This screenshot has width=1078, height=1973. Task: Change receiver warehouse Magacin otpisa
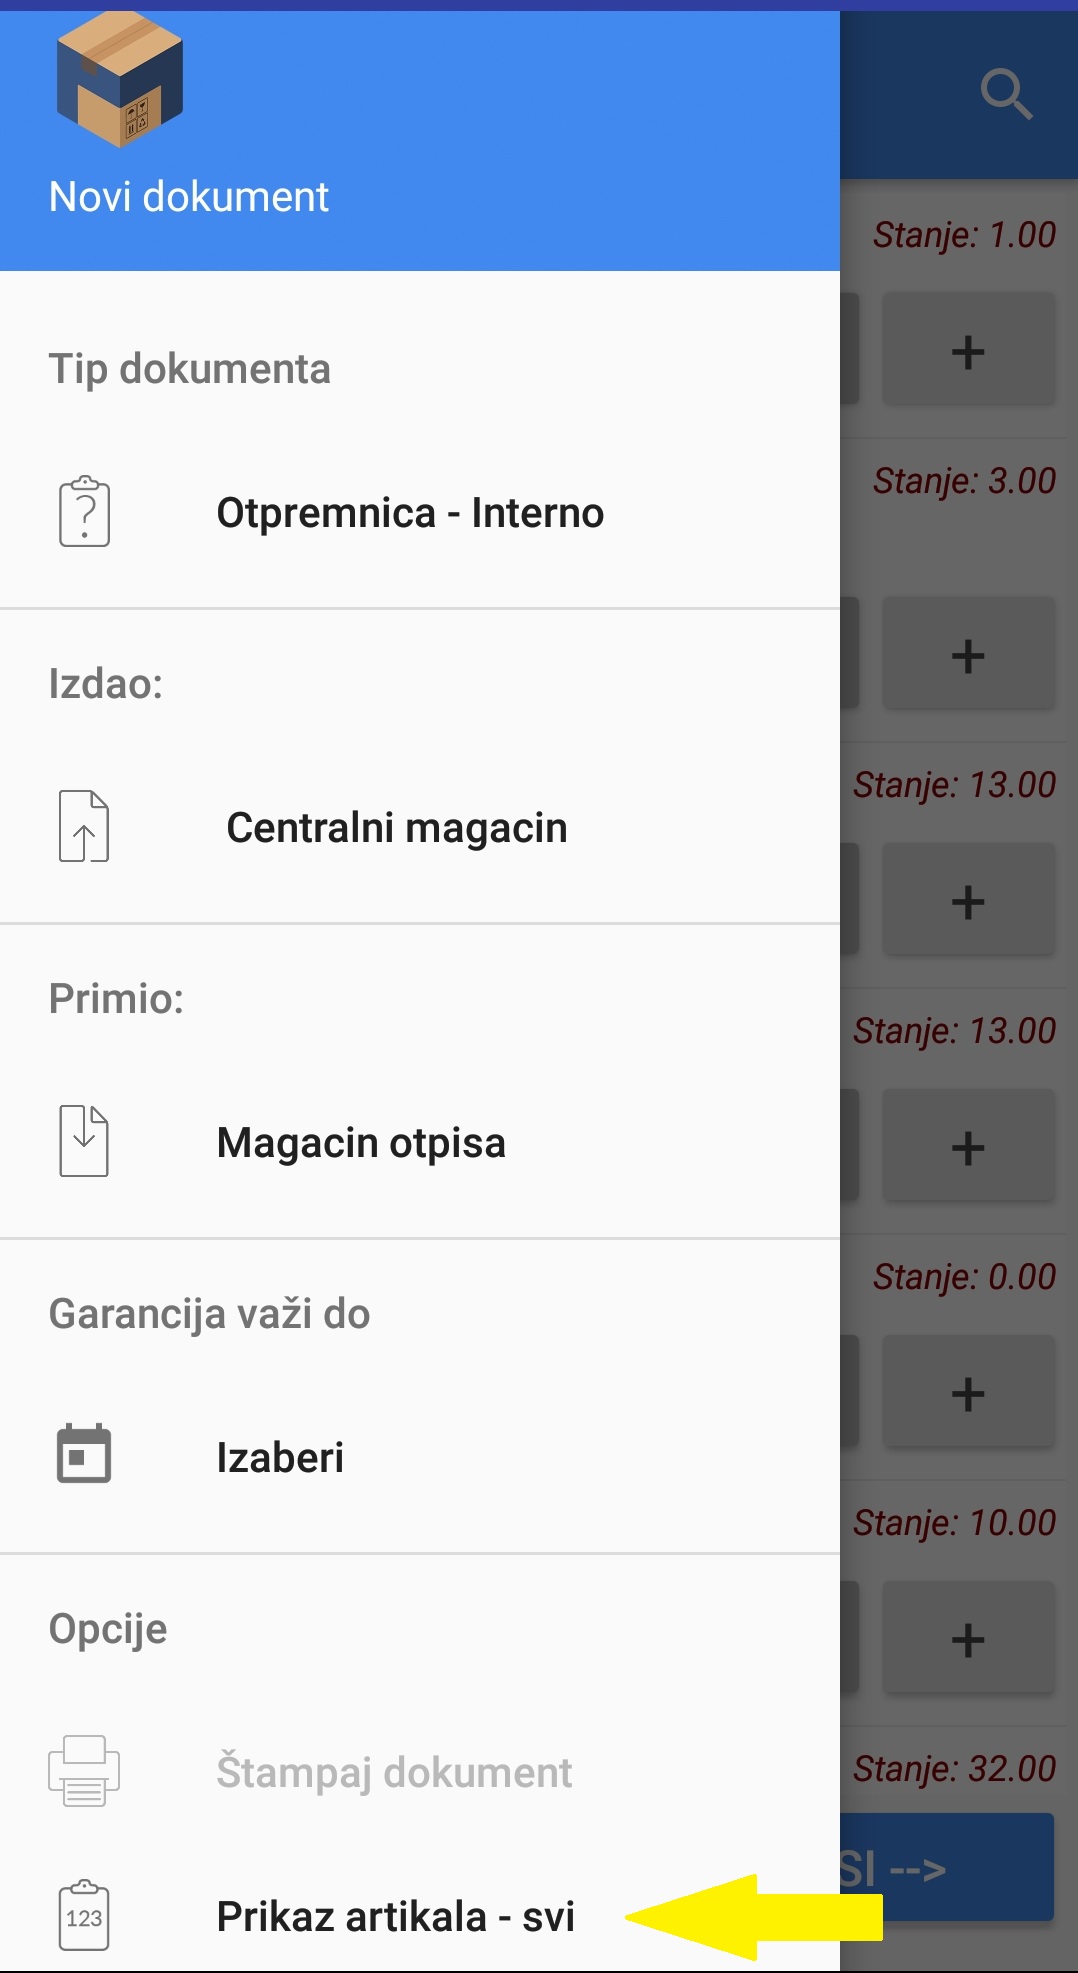click(361, 1143)
